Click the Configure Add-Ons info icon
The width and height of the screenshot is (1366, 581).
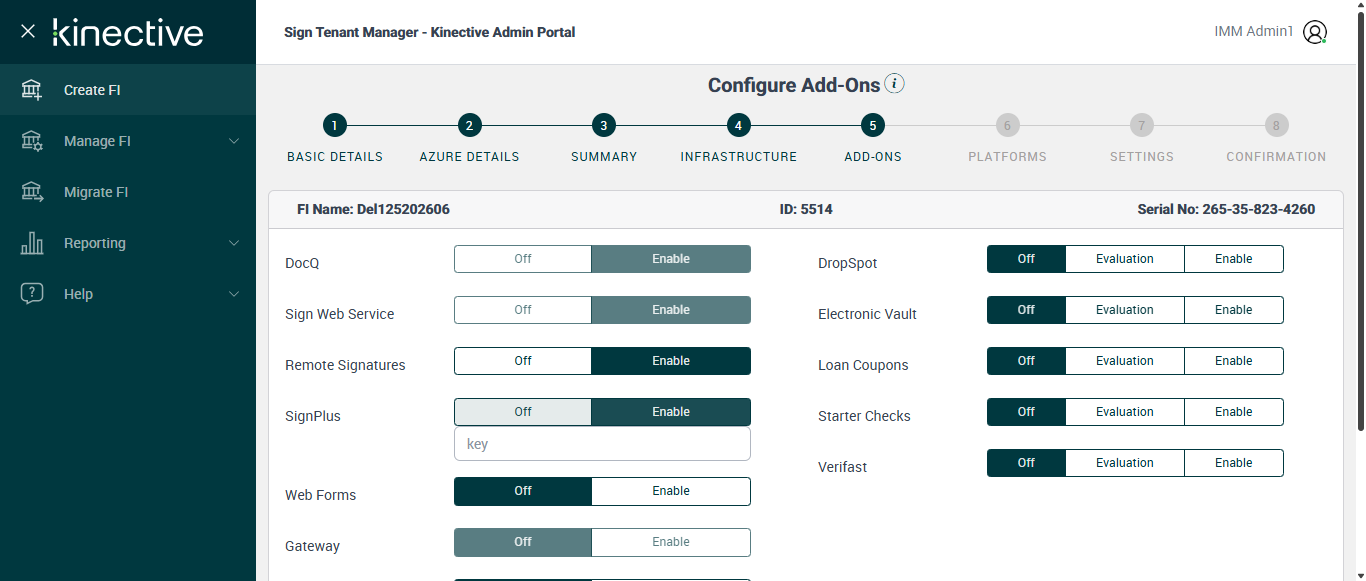(895, 84)
